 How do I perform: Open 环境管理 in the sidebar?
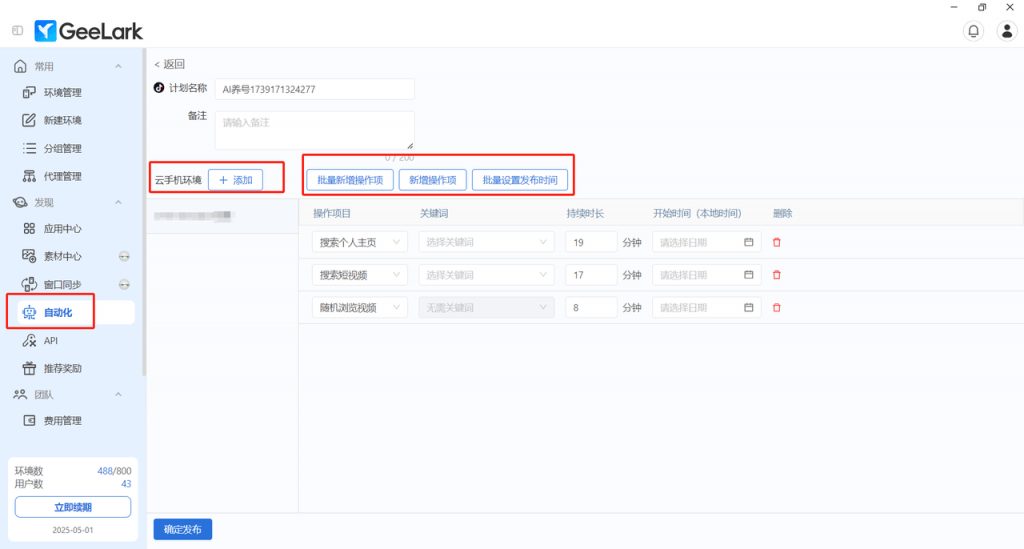[x=62, y=93]
